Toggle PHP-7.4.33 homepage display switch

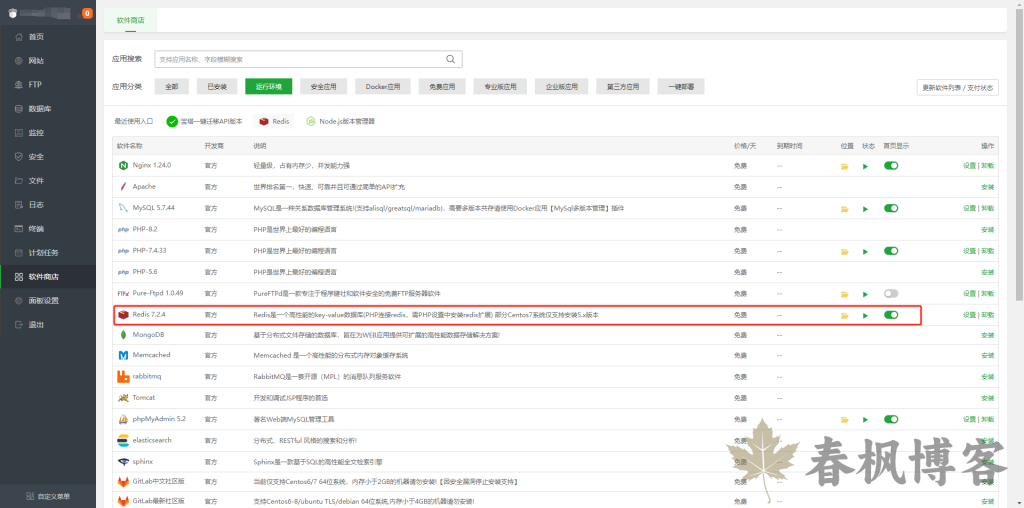891,251
